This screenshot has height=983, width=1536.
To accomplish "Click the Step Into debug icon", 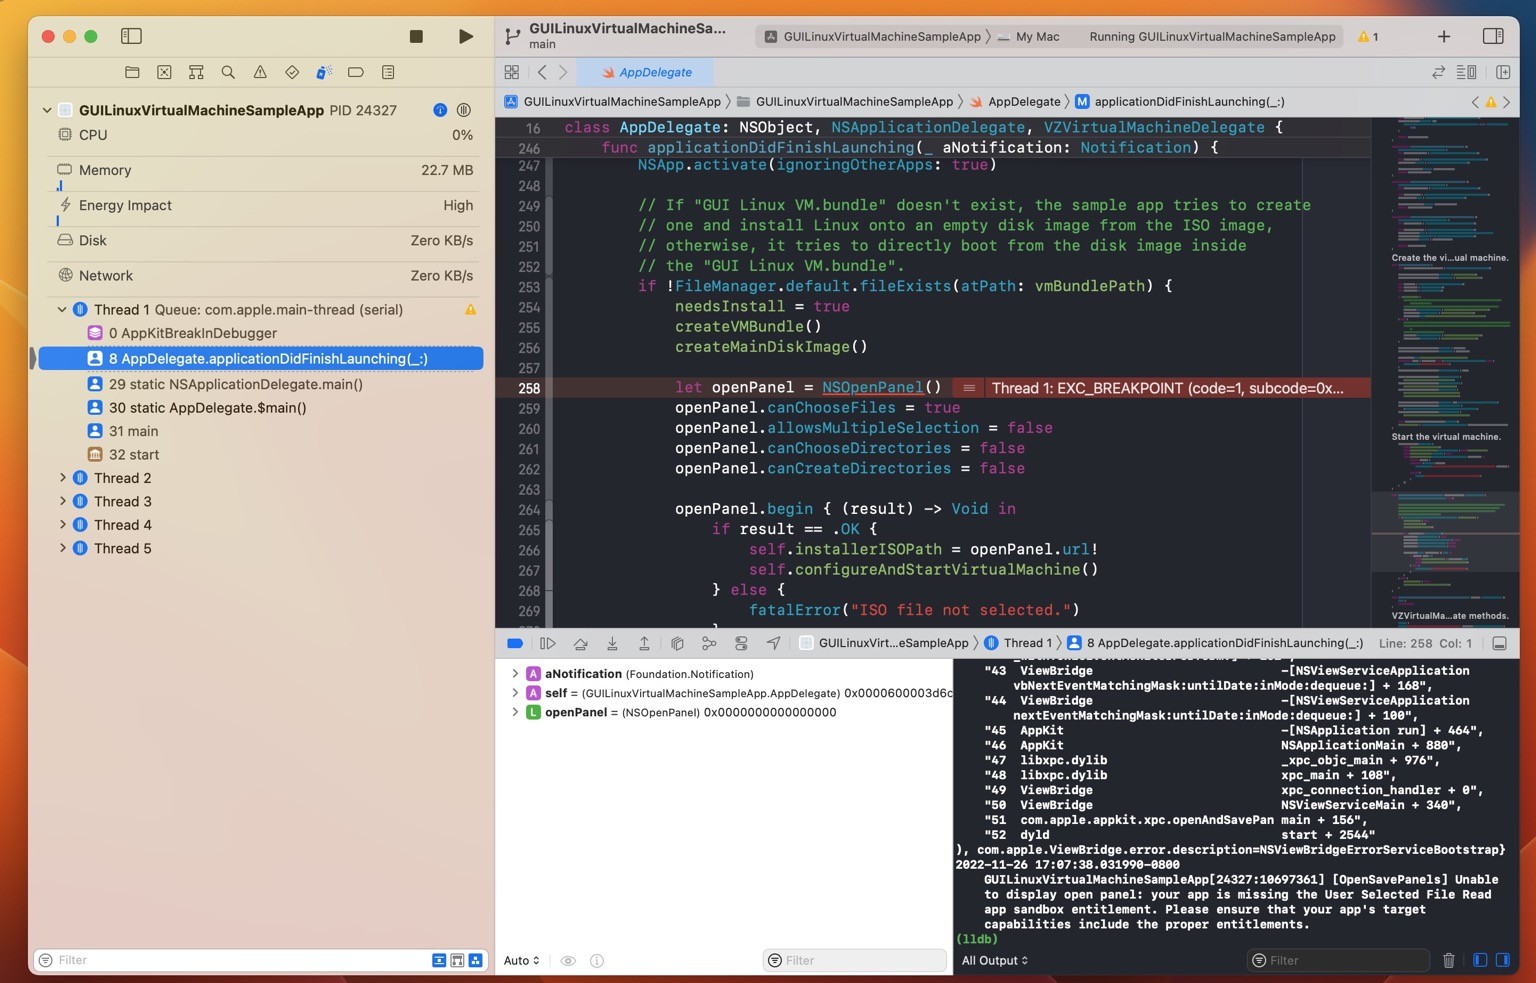I will 612,643.
